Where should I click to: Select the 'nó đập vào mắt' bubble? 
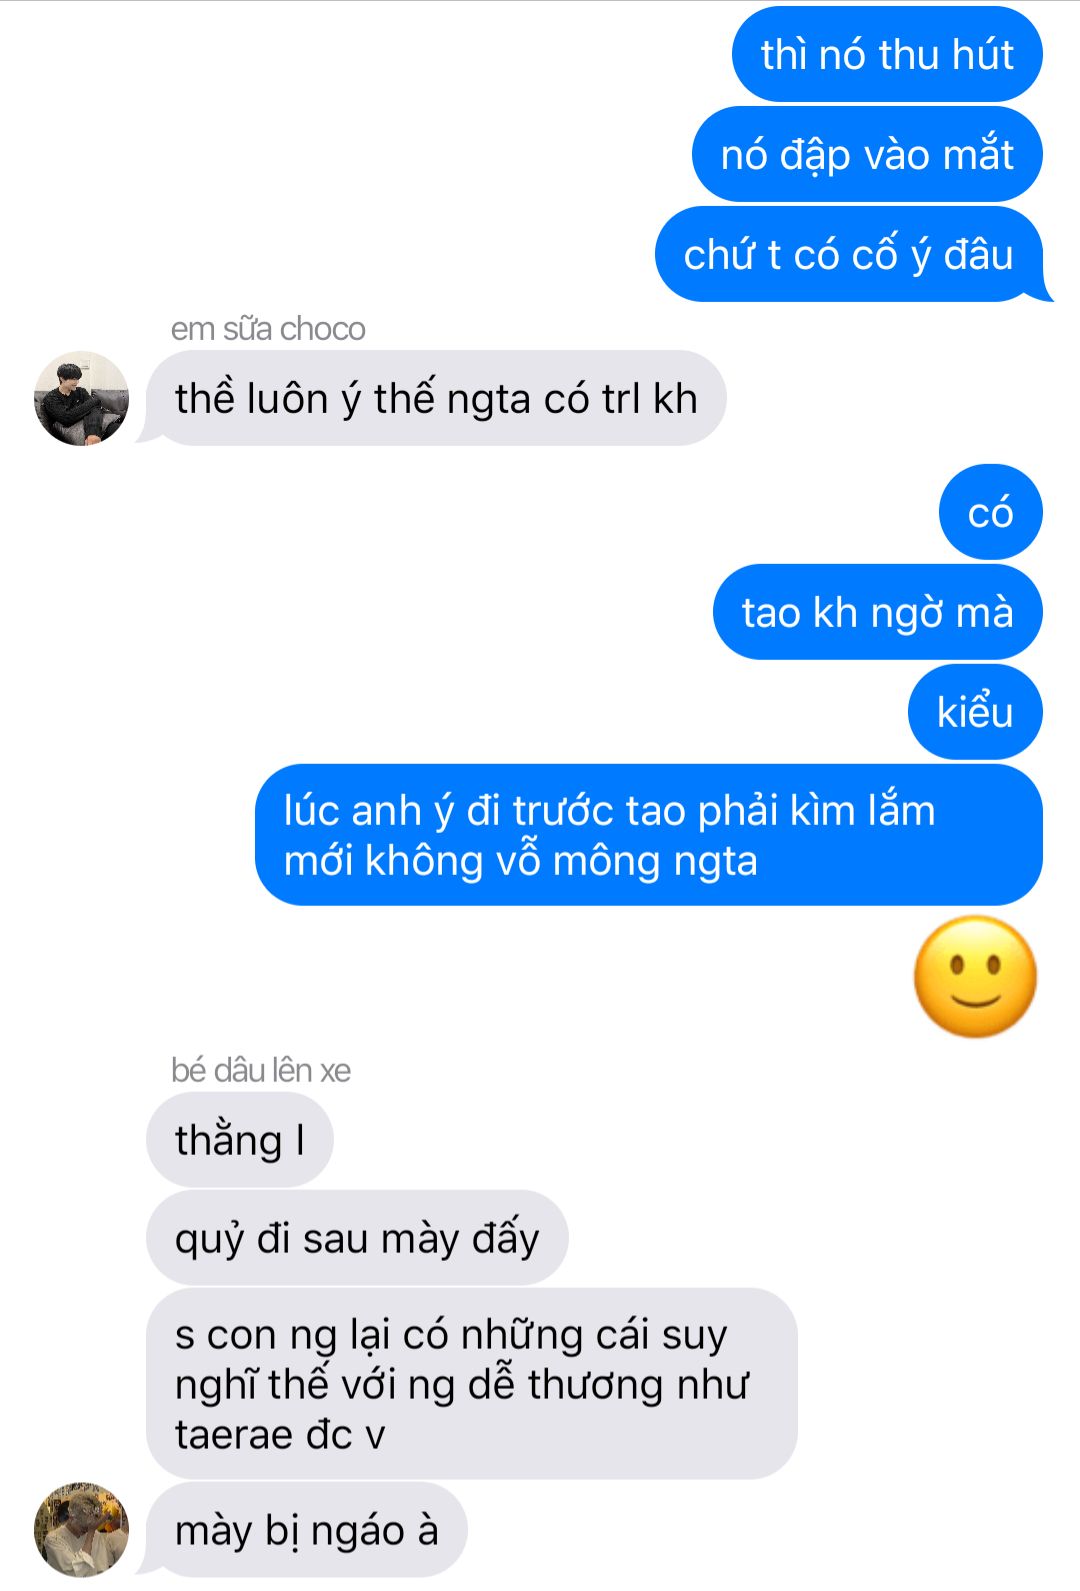867,154
